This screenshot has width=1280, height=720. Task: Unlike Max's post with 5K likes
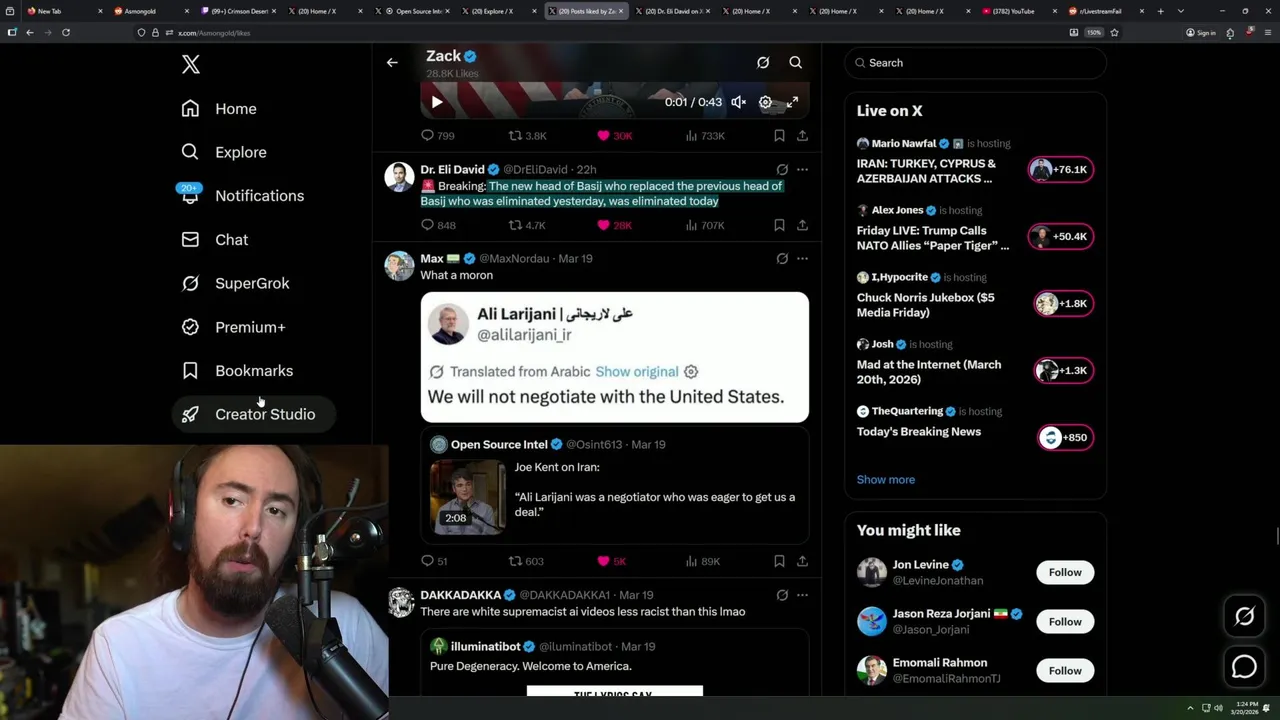[611, 562]
